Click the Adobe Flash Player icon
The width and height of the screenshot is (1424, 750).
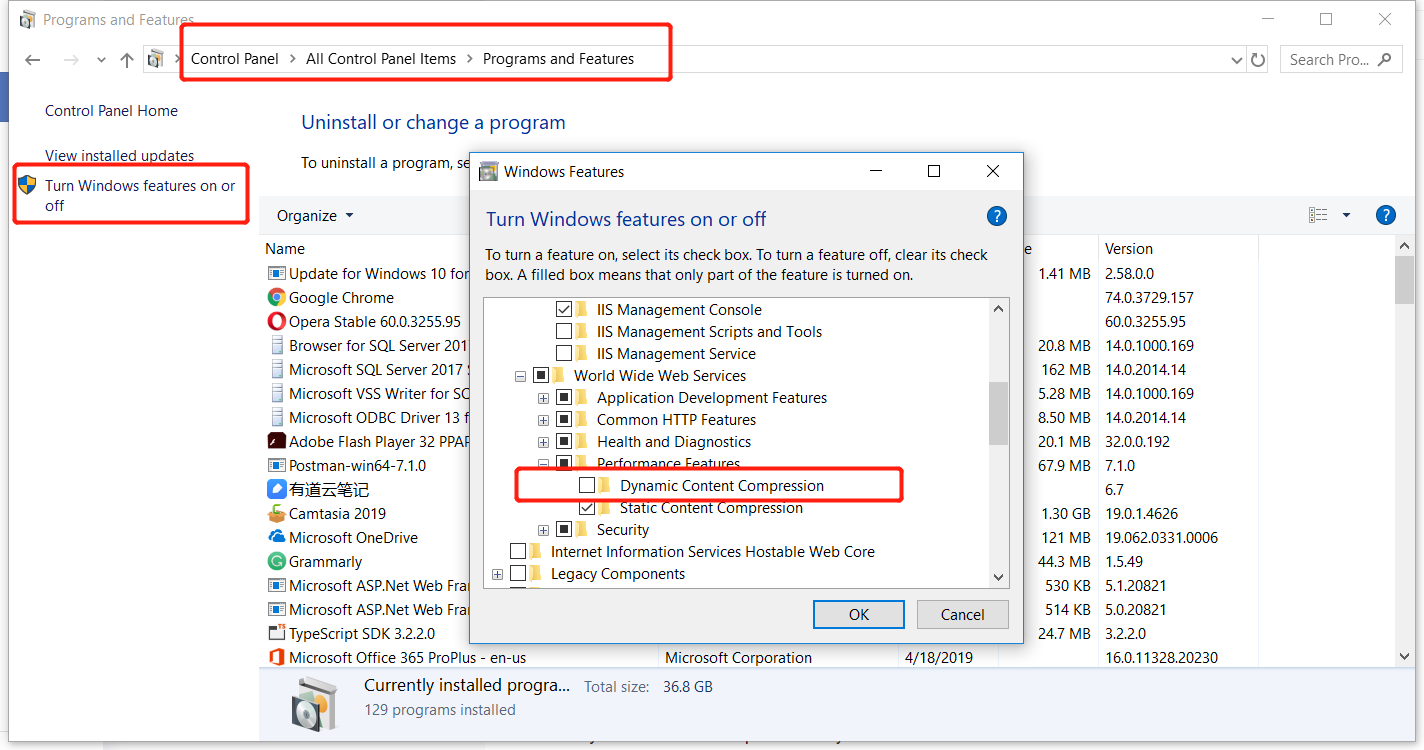click(x=277, y=442)
